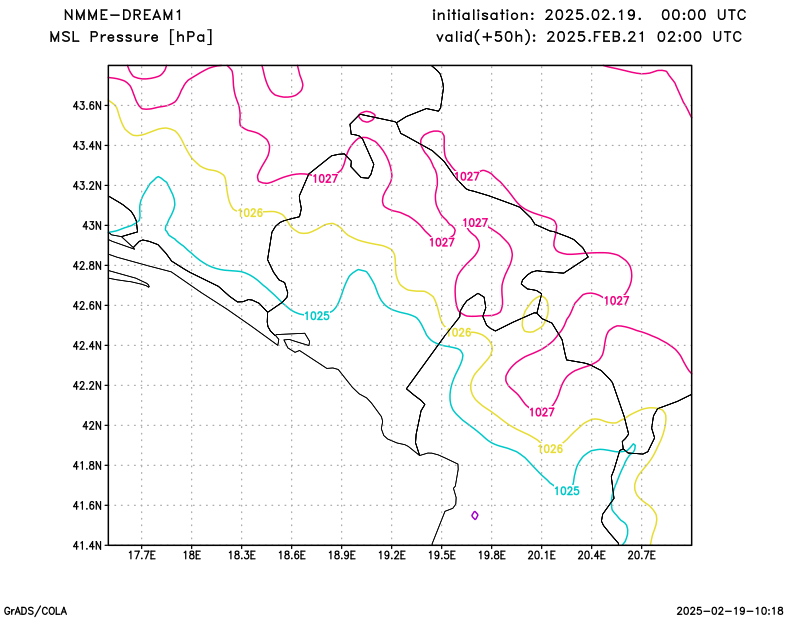800x618 pixels.
Task: Click the 42.2N latitude axis label
Action: click(x=87, y=385)
